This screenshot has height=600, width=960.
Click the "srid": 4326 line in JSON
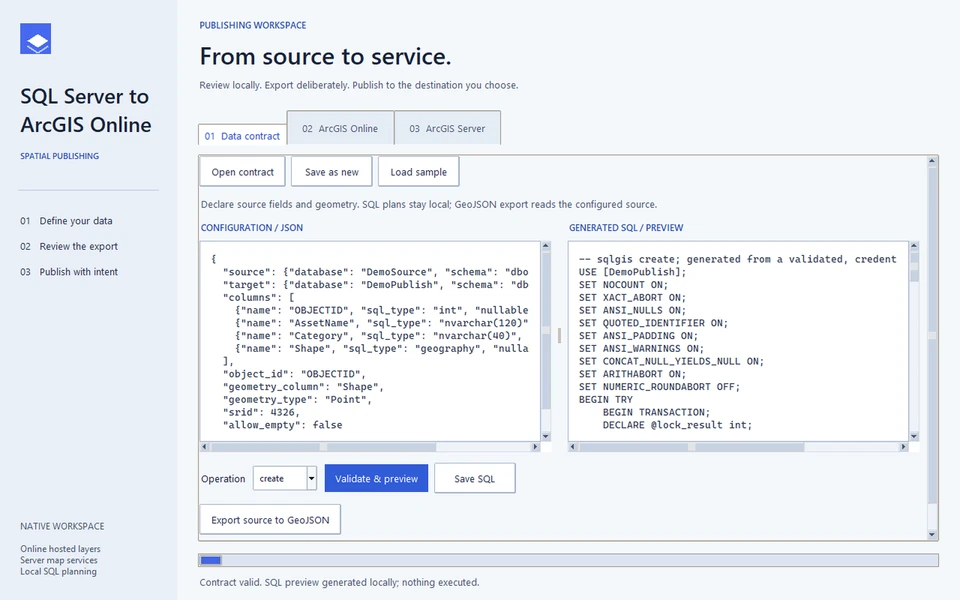point(261,412)
